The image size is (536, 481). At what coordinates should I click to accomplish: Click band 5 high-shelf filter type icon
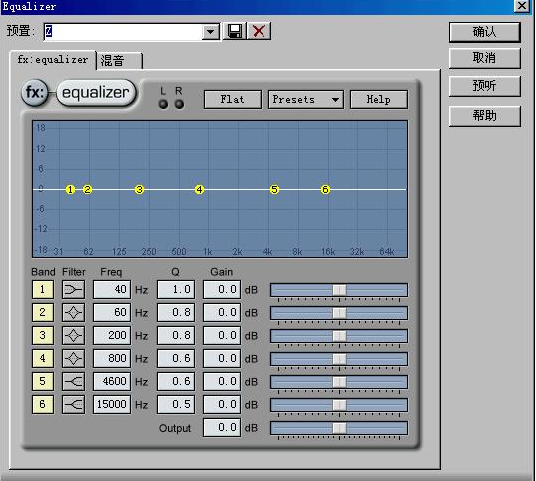(73, 381)
